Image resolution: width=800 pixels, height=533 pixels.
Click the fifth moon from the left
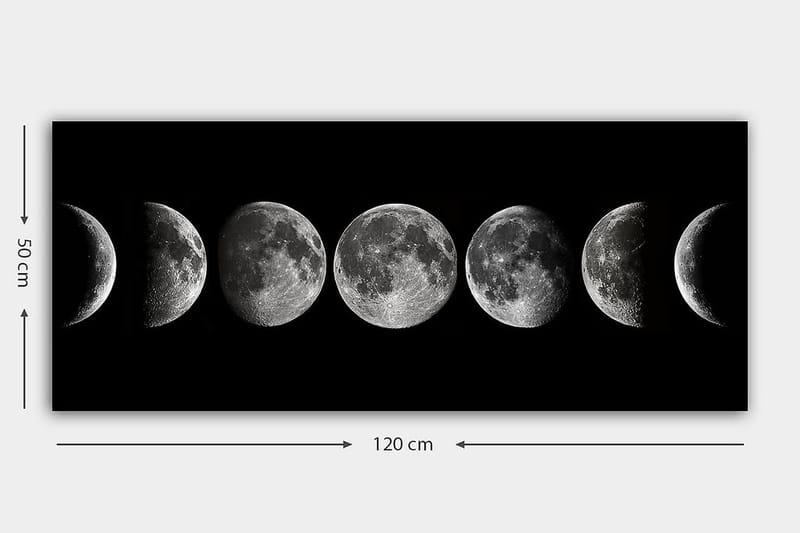(x=517, y=264)
